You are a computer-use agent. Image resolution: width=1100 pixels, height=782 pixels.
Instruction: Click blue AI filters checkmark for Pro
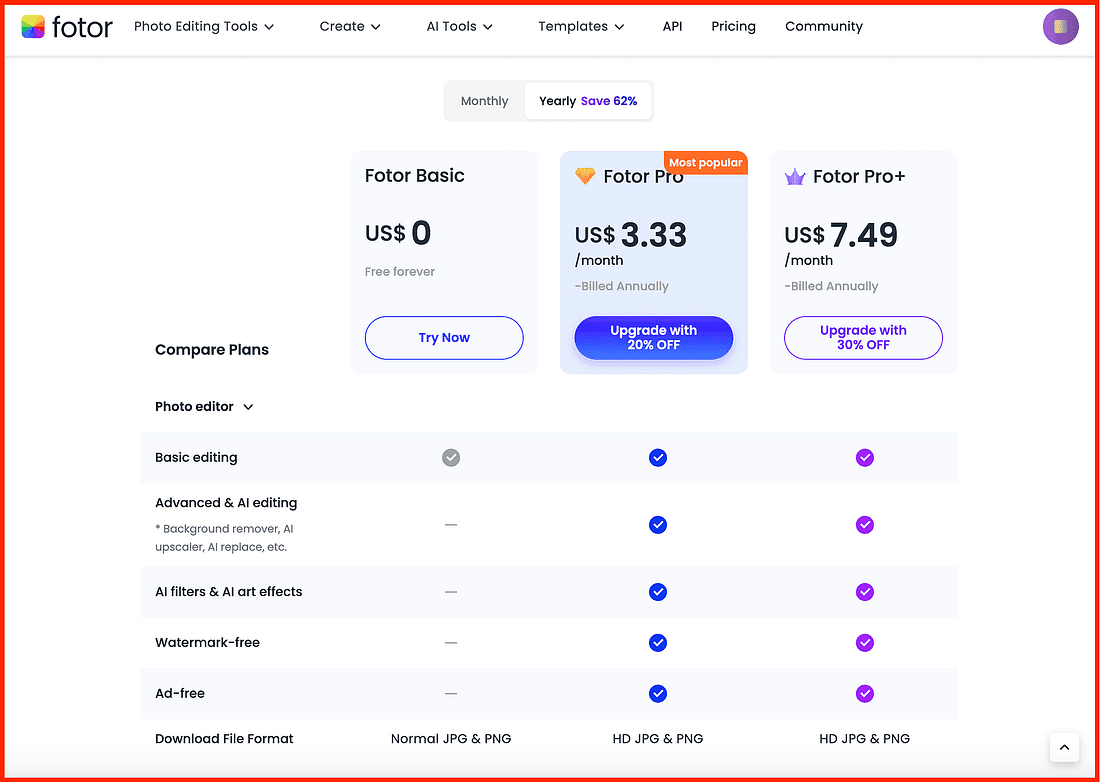657,592
